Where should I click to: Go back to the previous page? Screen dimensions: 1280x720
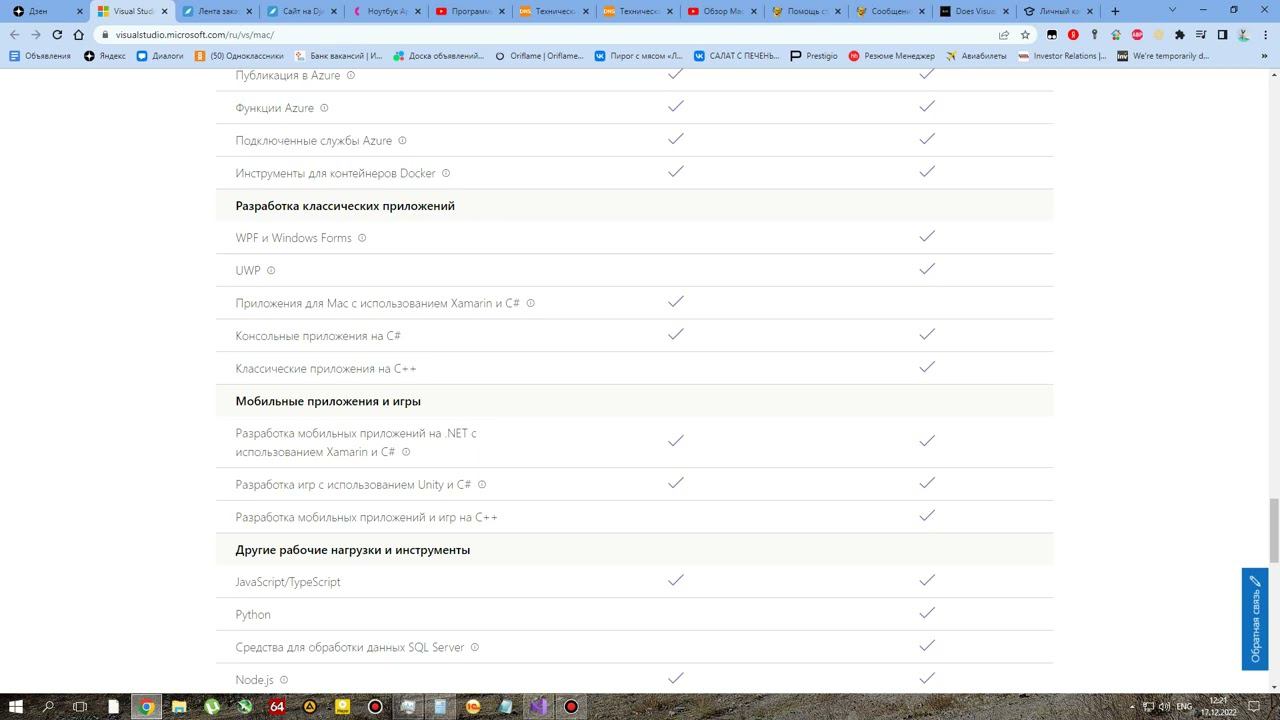click(14, 34)
